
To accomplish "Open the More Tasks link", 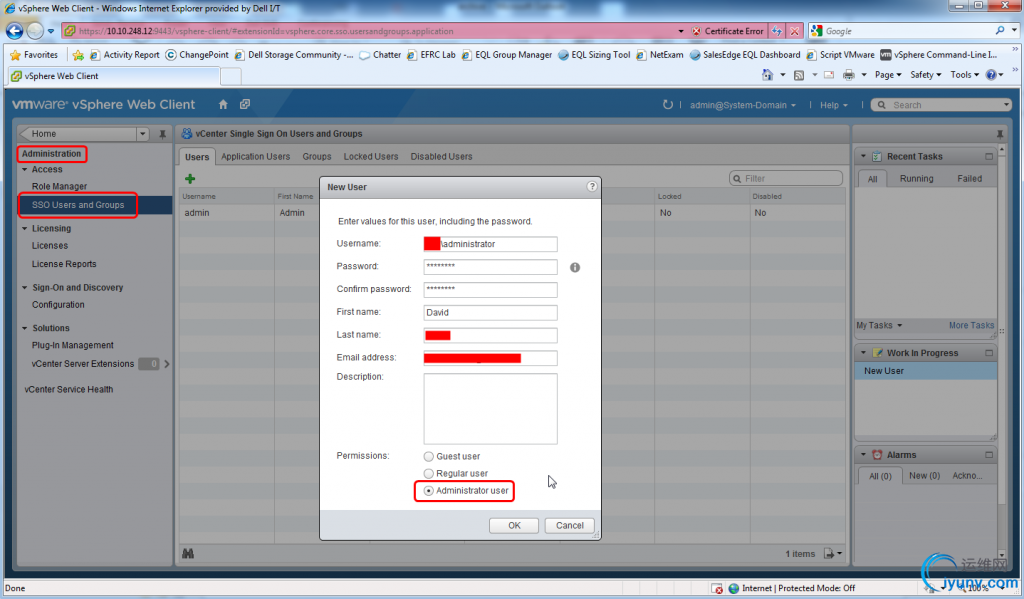I will click(x=971, y=325).
